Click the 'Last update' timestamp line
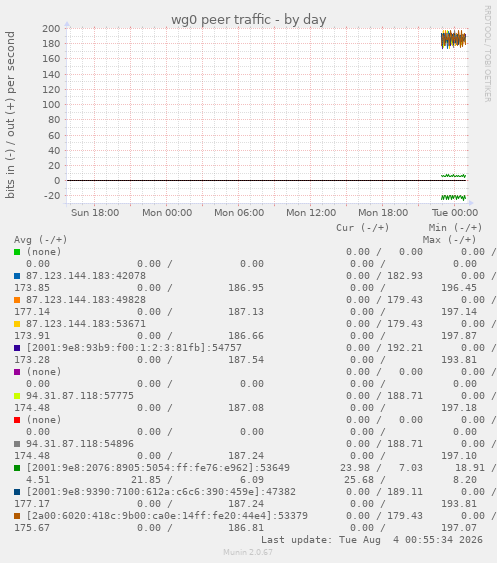This screenshot has height=563, width=497. coord(372,540)
